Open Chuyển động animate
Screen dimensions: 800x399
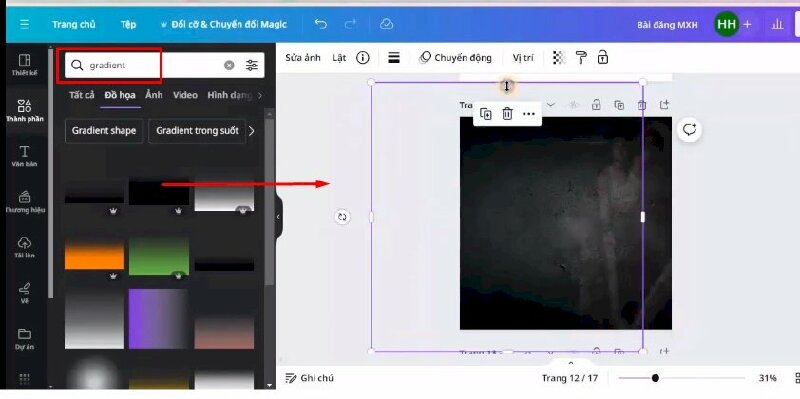pyautogui.click(x=455, y=58)
